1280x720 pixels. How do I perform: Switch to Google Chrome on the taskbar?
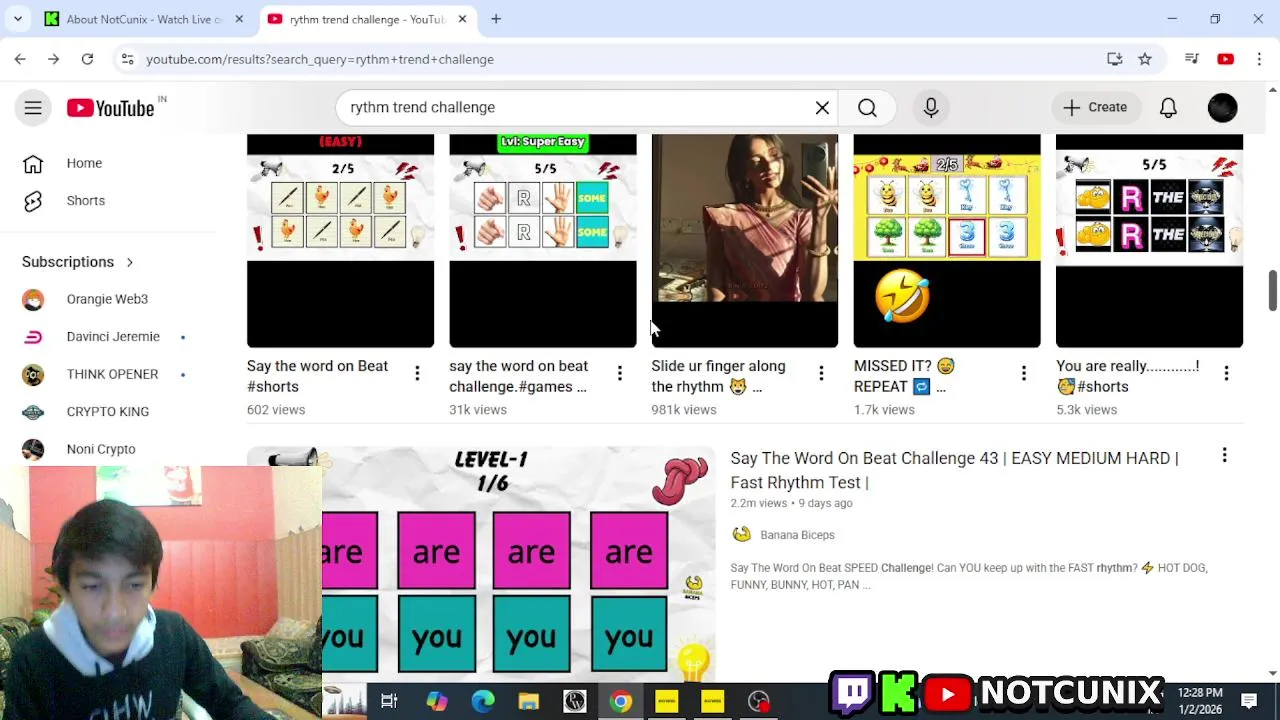click(x=621, y=701)
